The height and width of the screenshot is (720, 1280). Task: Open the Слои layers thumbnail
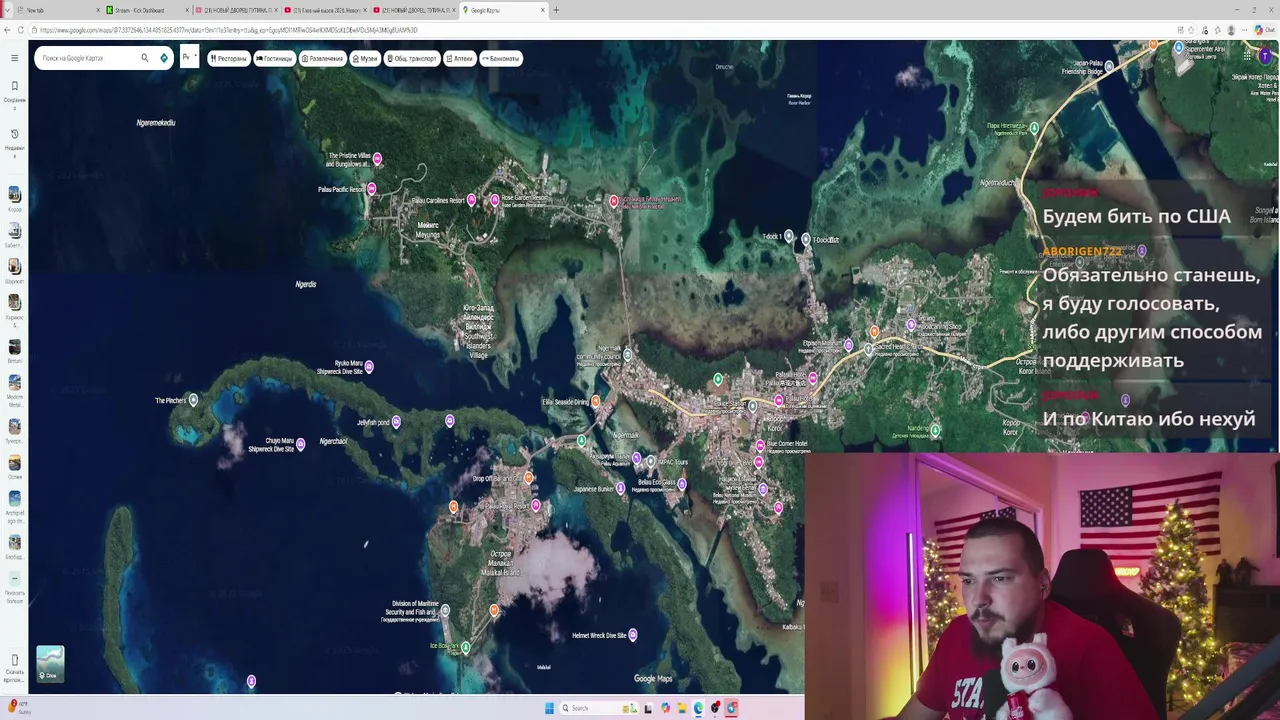[x=50, y=664]
